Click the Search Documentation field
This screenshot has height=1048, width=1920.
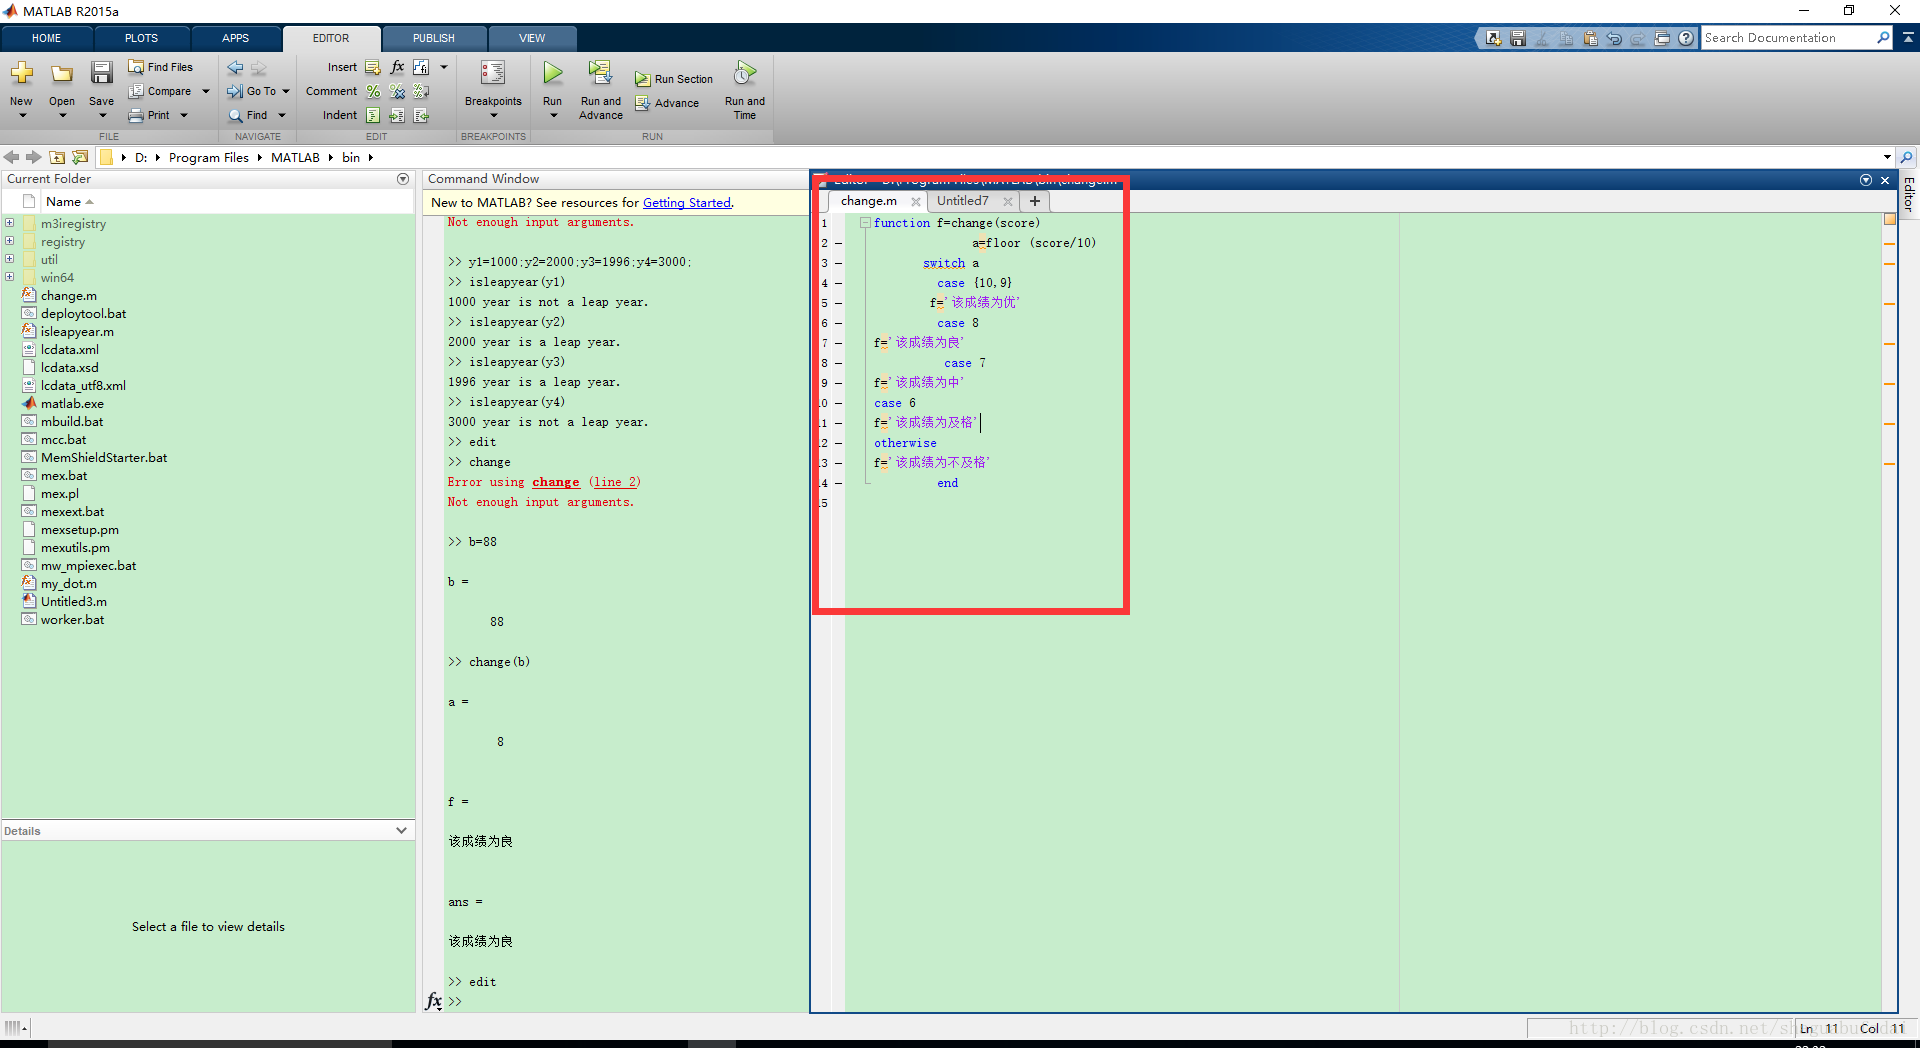1788,38
